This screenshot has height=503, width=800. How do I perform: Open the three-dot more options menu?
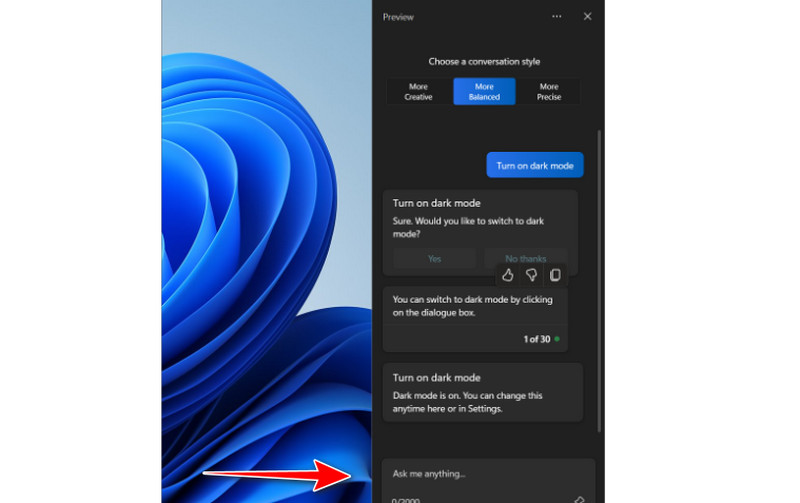pyautogui.click(x=557, y=16)
